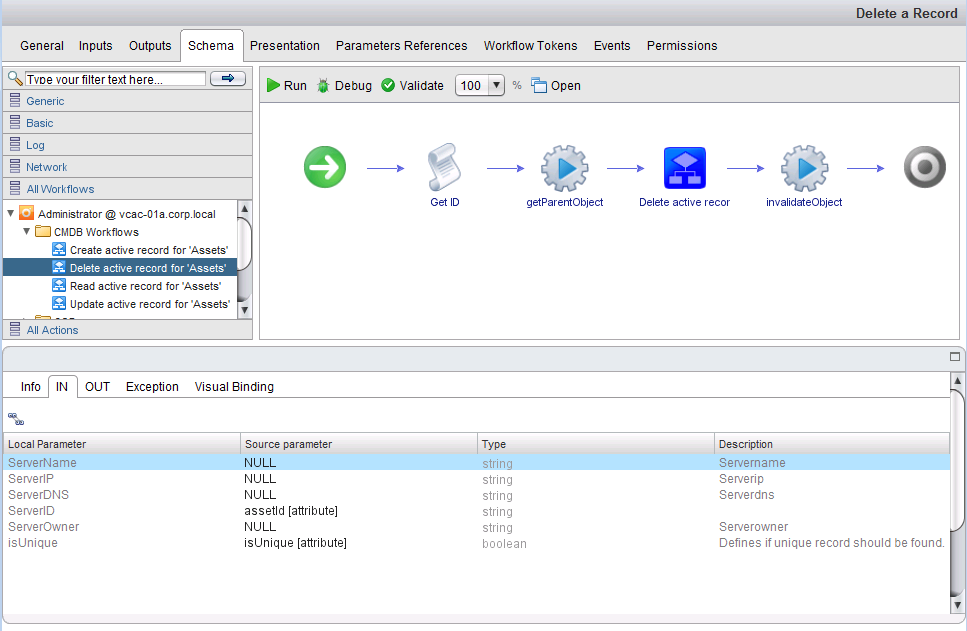Switch to the Visual Binding tab
Image resolution: width=967 pixels, height=631 pixels.
tap(234, 387)
